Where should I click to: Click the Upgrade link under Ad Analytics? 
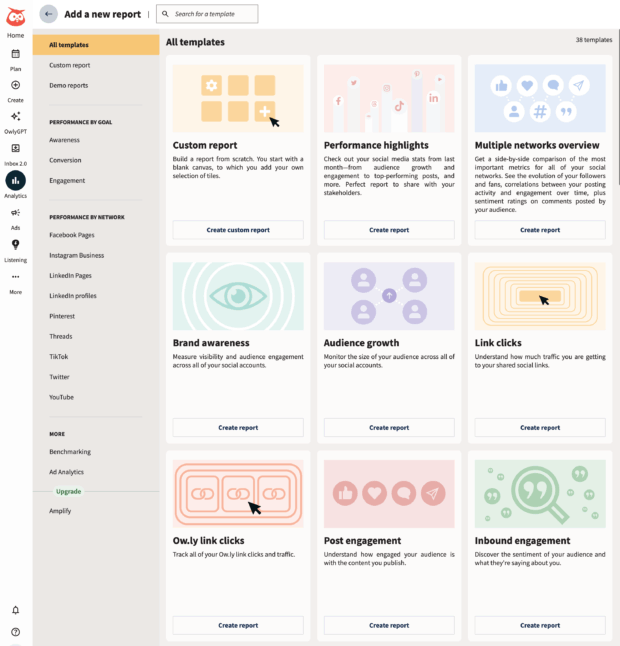tap(69, 491)
